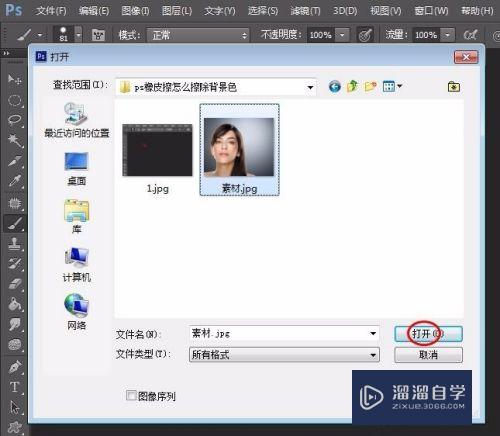This screenshot has height=436, width=500.
Task: Select the Sponge tool
Action: [14, 344]
